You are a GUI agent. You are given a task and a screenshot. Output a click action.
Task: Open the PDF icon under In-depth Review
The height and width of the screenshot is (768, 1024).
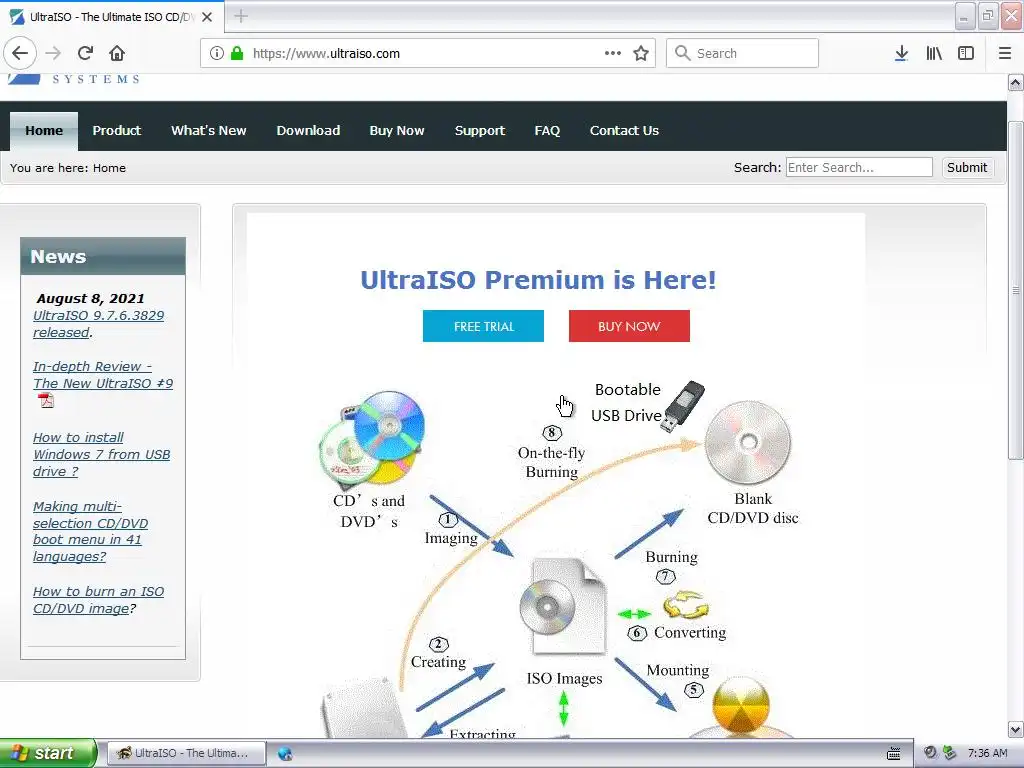tap(46, 400)
